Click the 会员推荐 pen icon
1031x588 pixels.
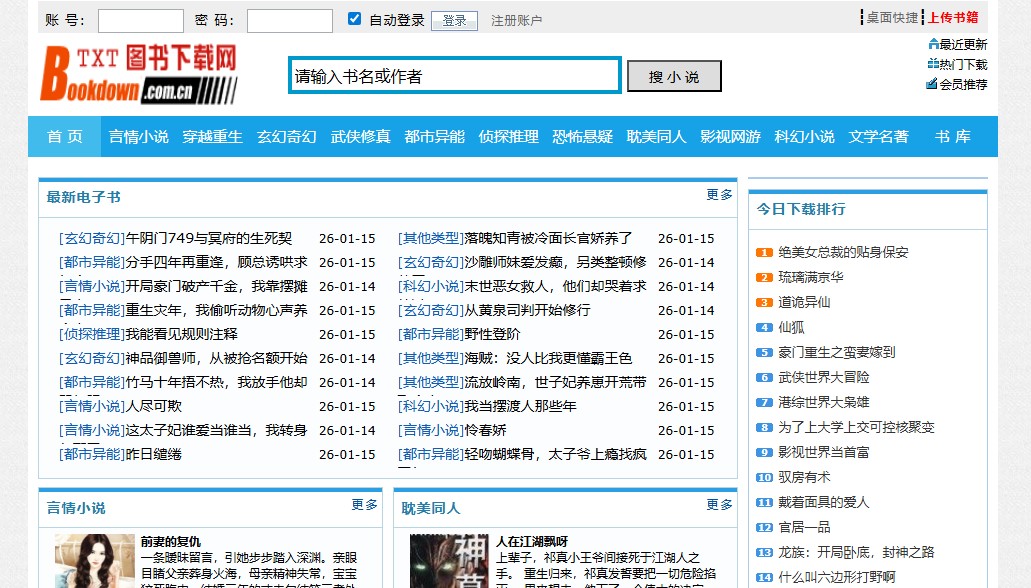click(x=932, y=83)
